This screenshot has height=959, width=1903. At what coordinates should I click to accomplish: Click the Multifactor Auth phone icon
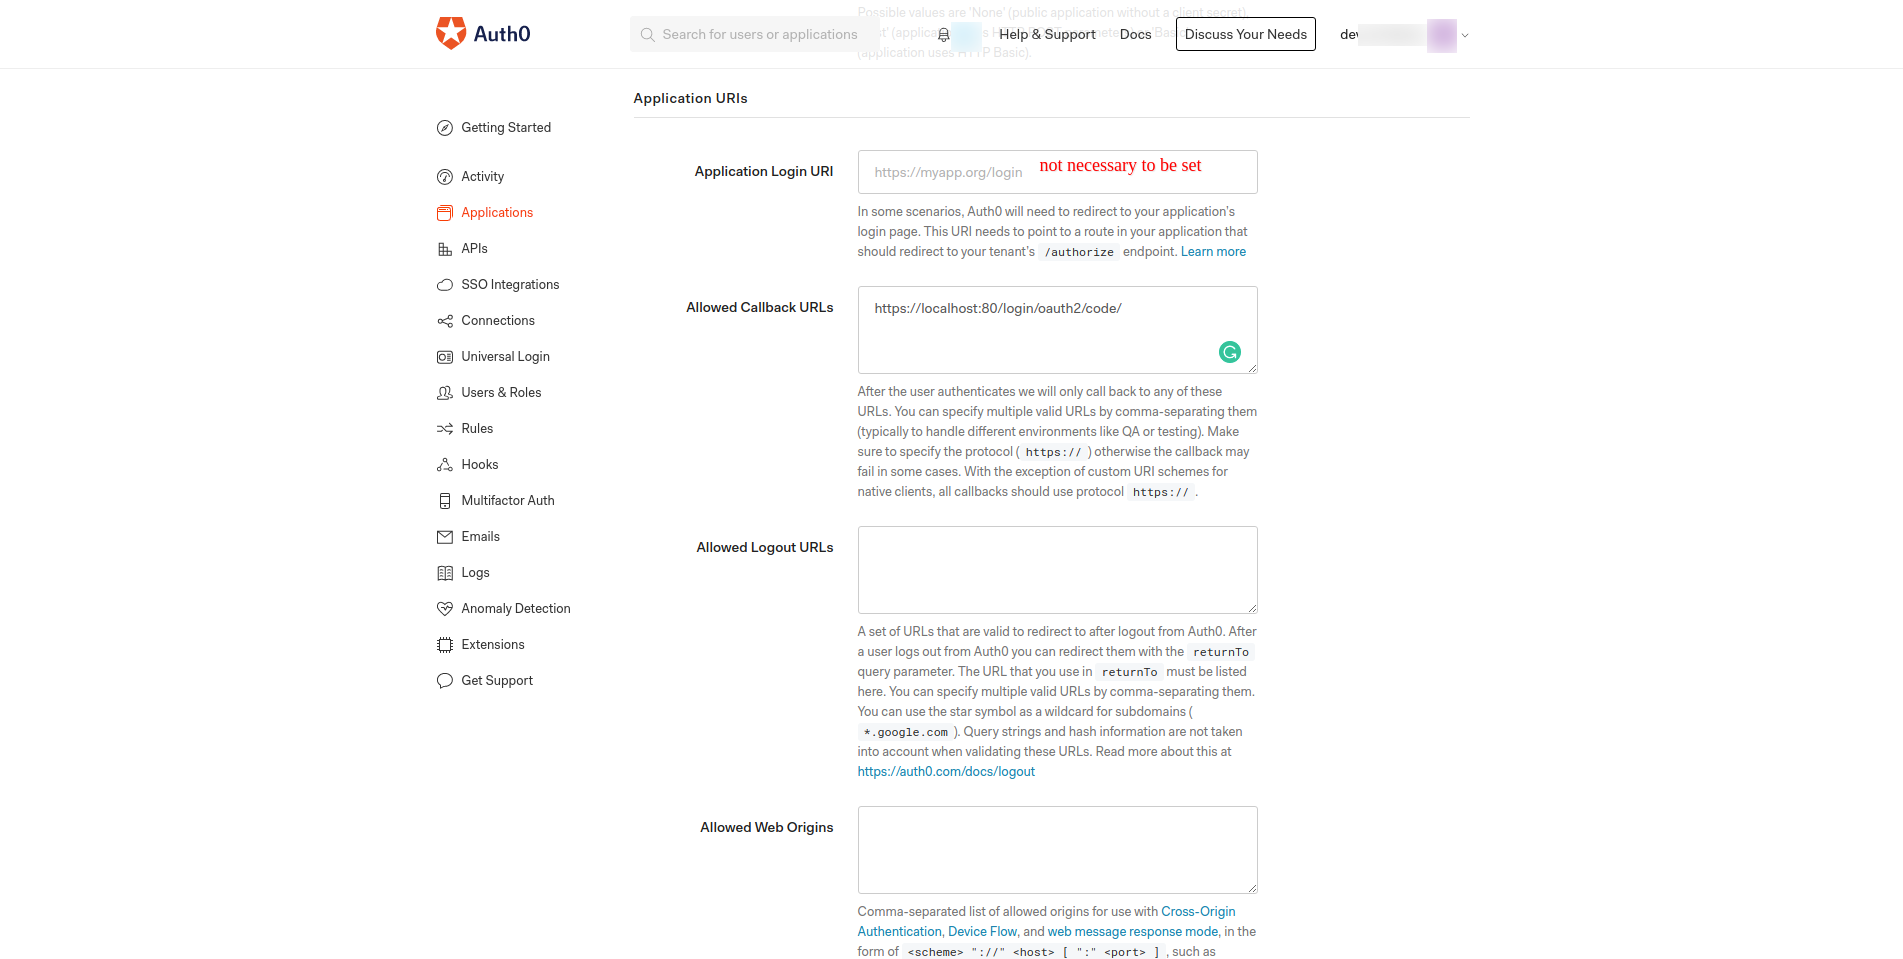445,501
